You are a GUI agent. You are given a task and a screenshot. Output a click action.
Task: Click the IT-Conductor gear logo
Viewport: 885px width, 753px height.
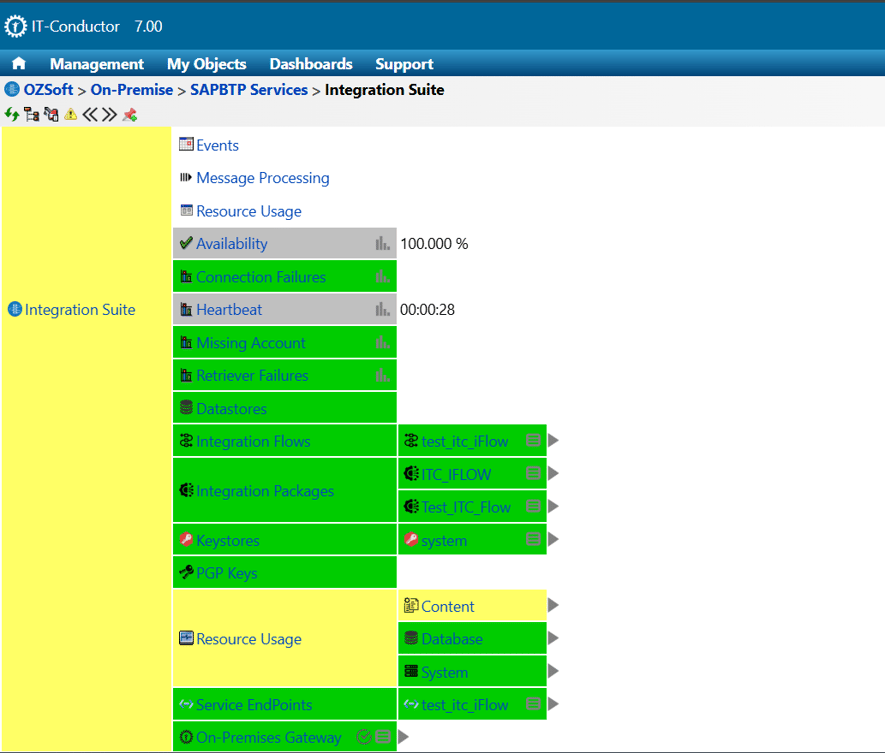15,26
